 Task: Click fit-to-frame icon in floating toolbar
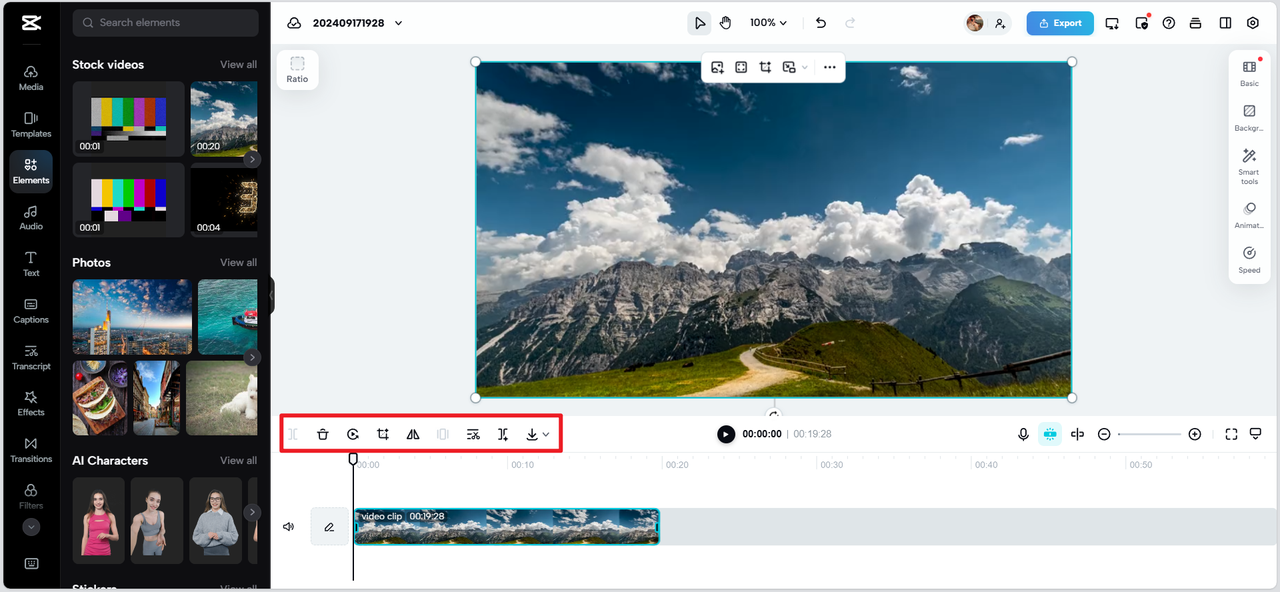tap(741, 67)
